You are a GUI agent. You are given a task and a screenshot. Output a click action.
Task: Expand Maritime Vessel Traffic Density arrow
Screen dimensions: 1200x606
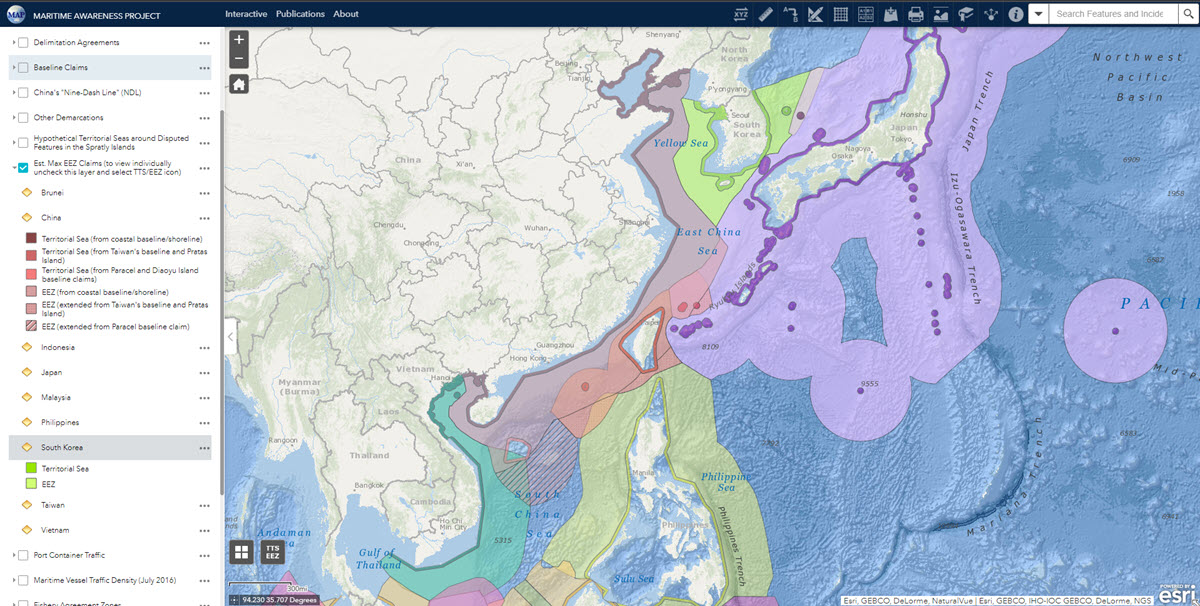pos(13,579)
